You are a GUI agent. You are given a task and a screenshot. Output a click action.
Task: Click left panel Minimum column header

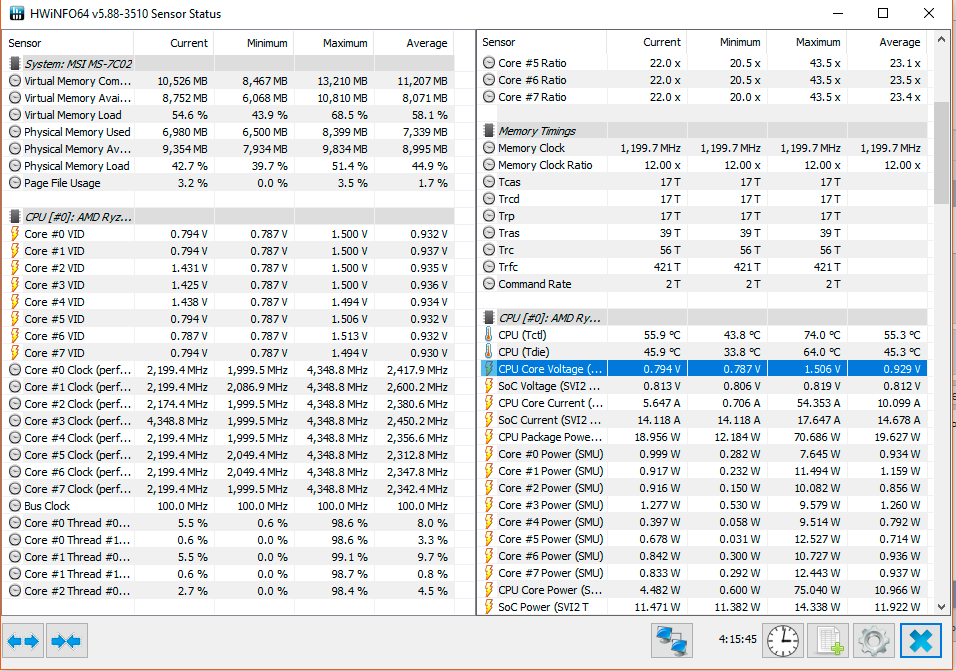[254, 43]
